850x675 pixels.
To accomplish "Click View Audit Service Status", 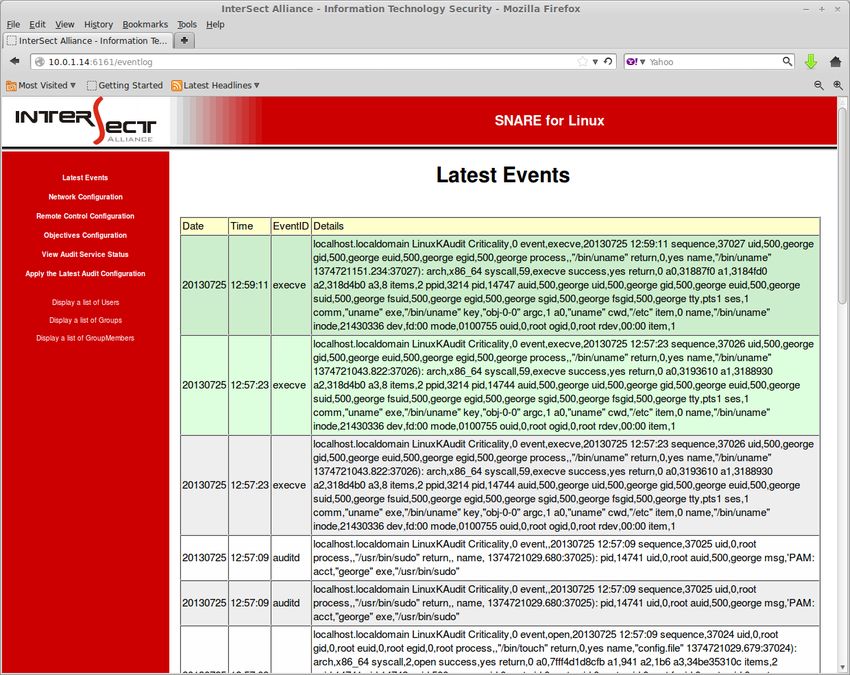I will [85, 254].
